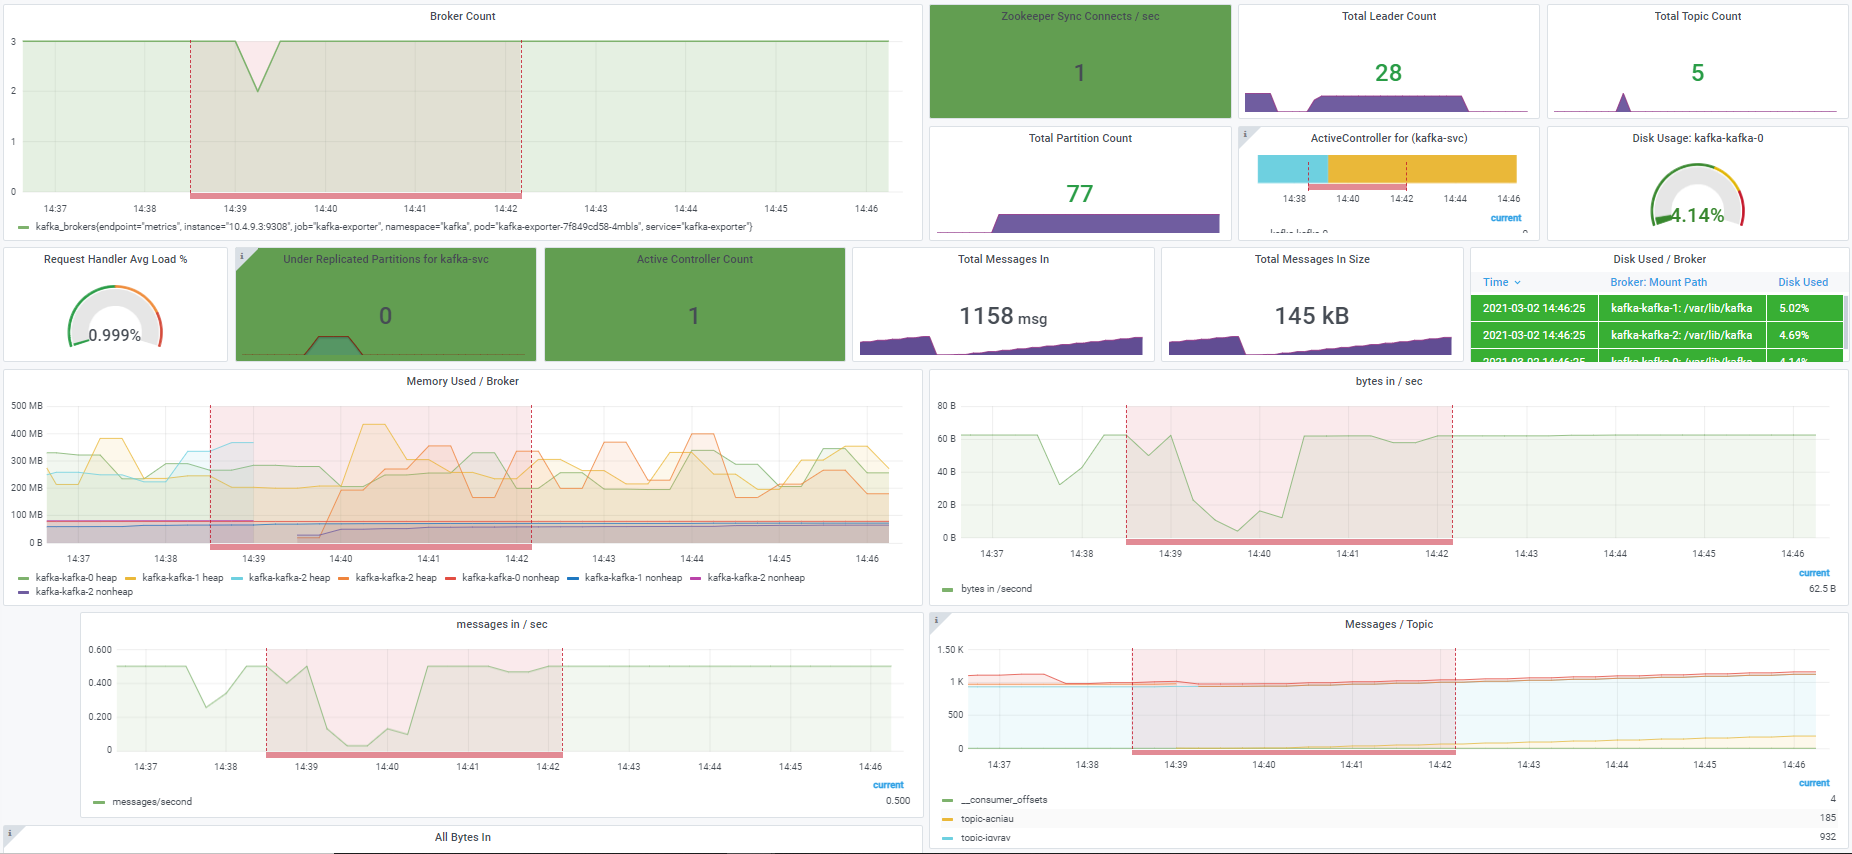Sort messages in / sec legend by current

pos(888,785)
